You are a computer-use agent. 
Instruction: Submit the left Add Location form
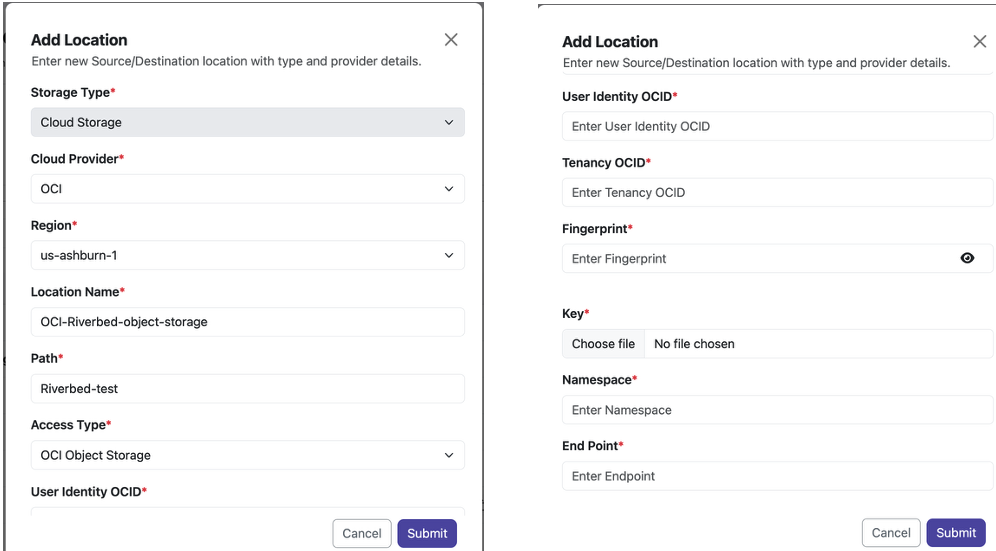click(x=427, y=533)
